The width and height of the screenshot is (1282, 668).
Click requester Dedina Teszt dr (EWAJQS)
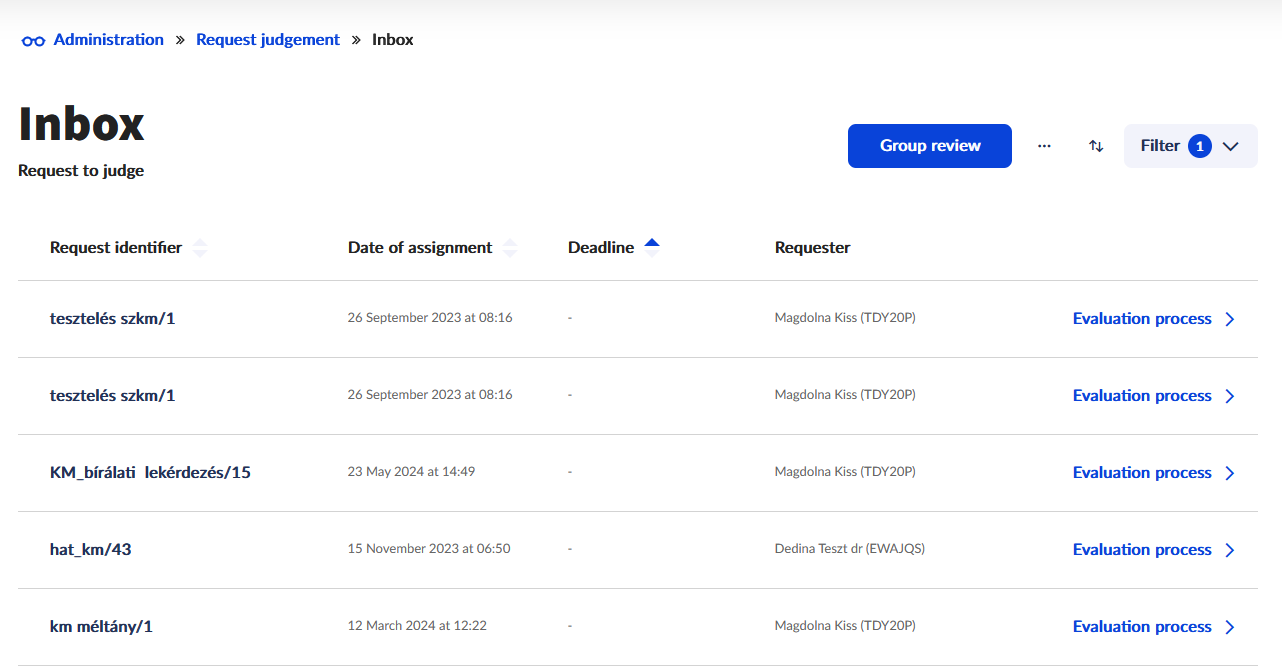(x=850, y=549)
